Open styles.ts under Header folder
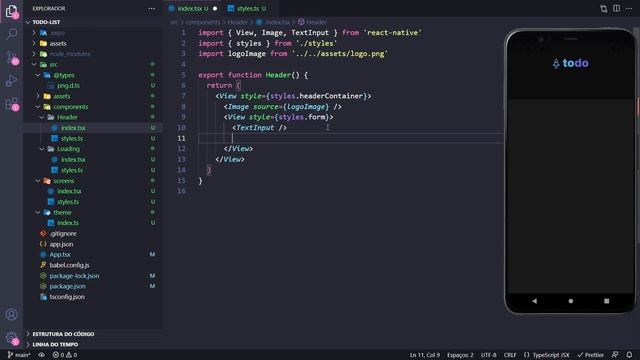This screenshot has width=640, height=360. [x=72, y=138]
